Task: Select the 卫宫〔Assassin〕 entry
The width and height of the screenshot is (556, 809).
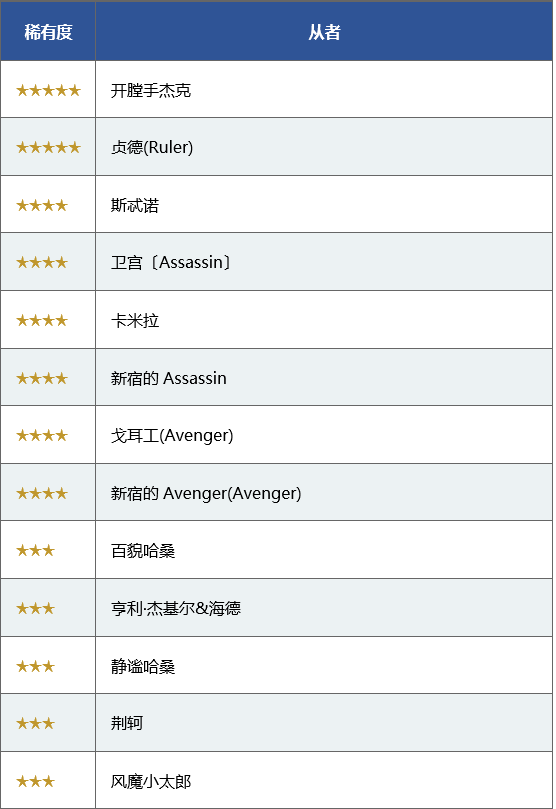Action: (x=171, y=263)
